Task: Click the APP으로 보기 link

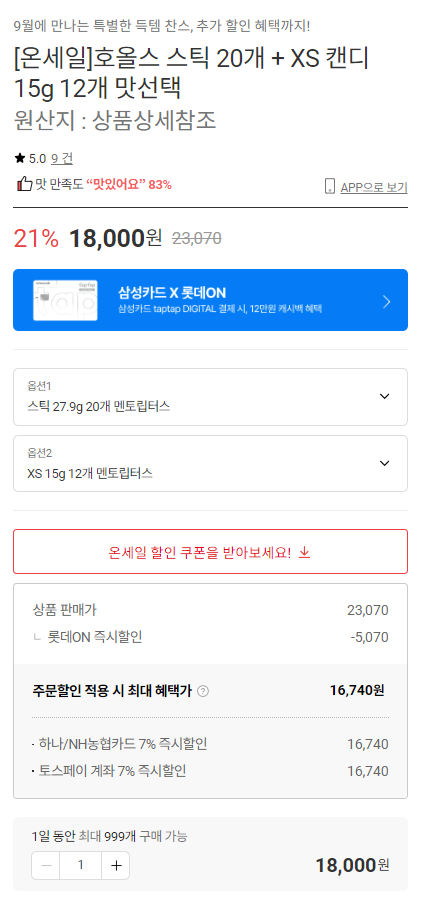Action: [374, 187]
